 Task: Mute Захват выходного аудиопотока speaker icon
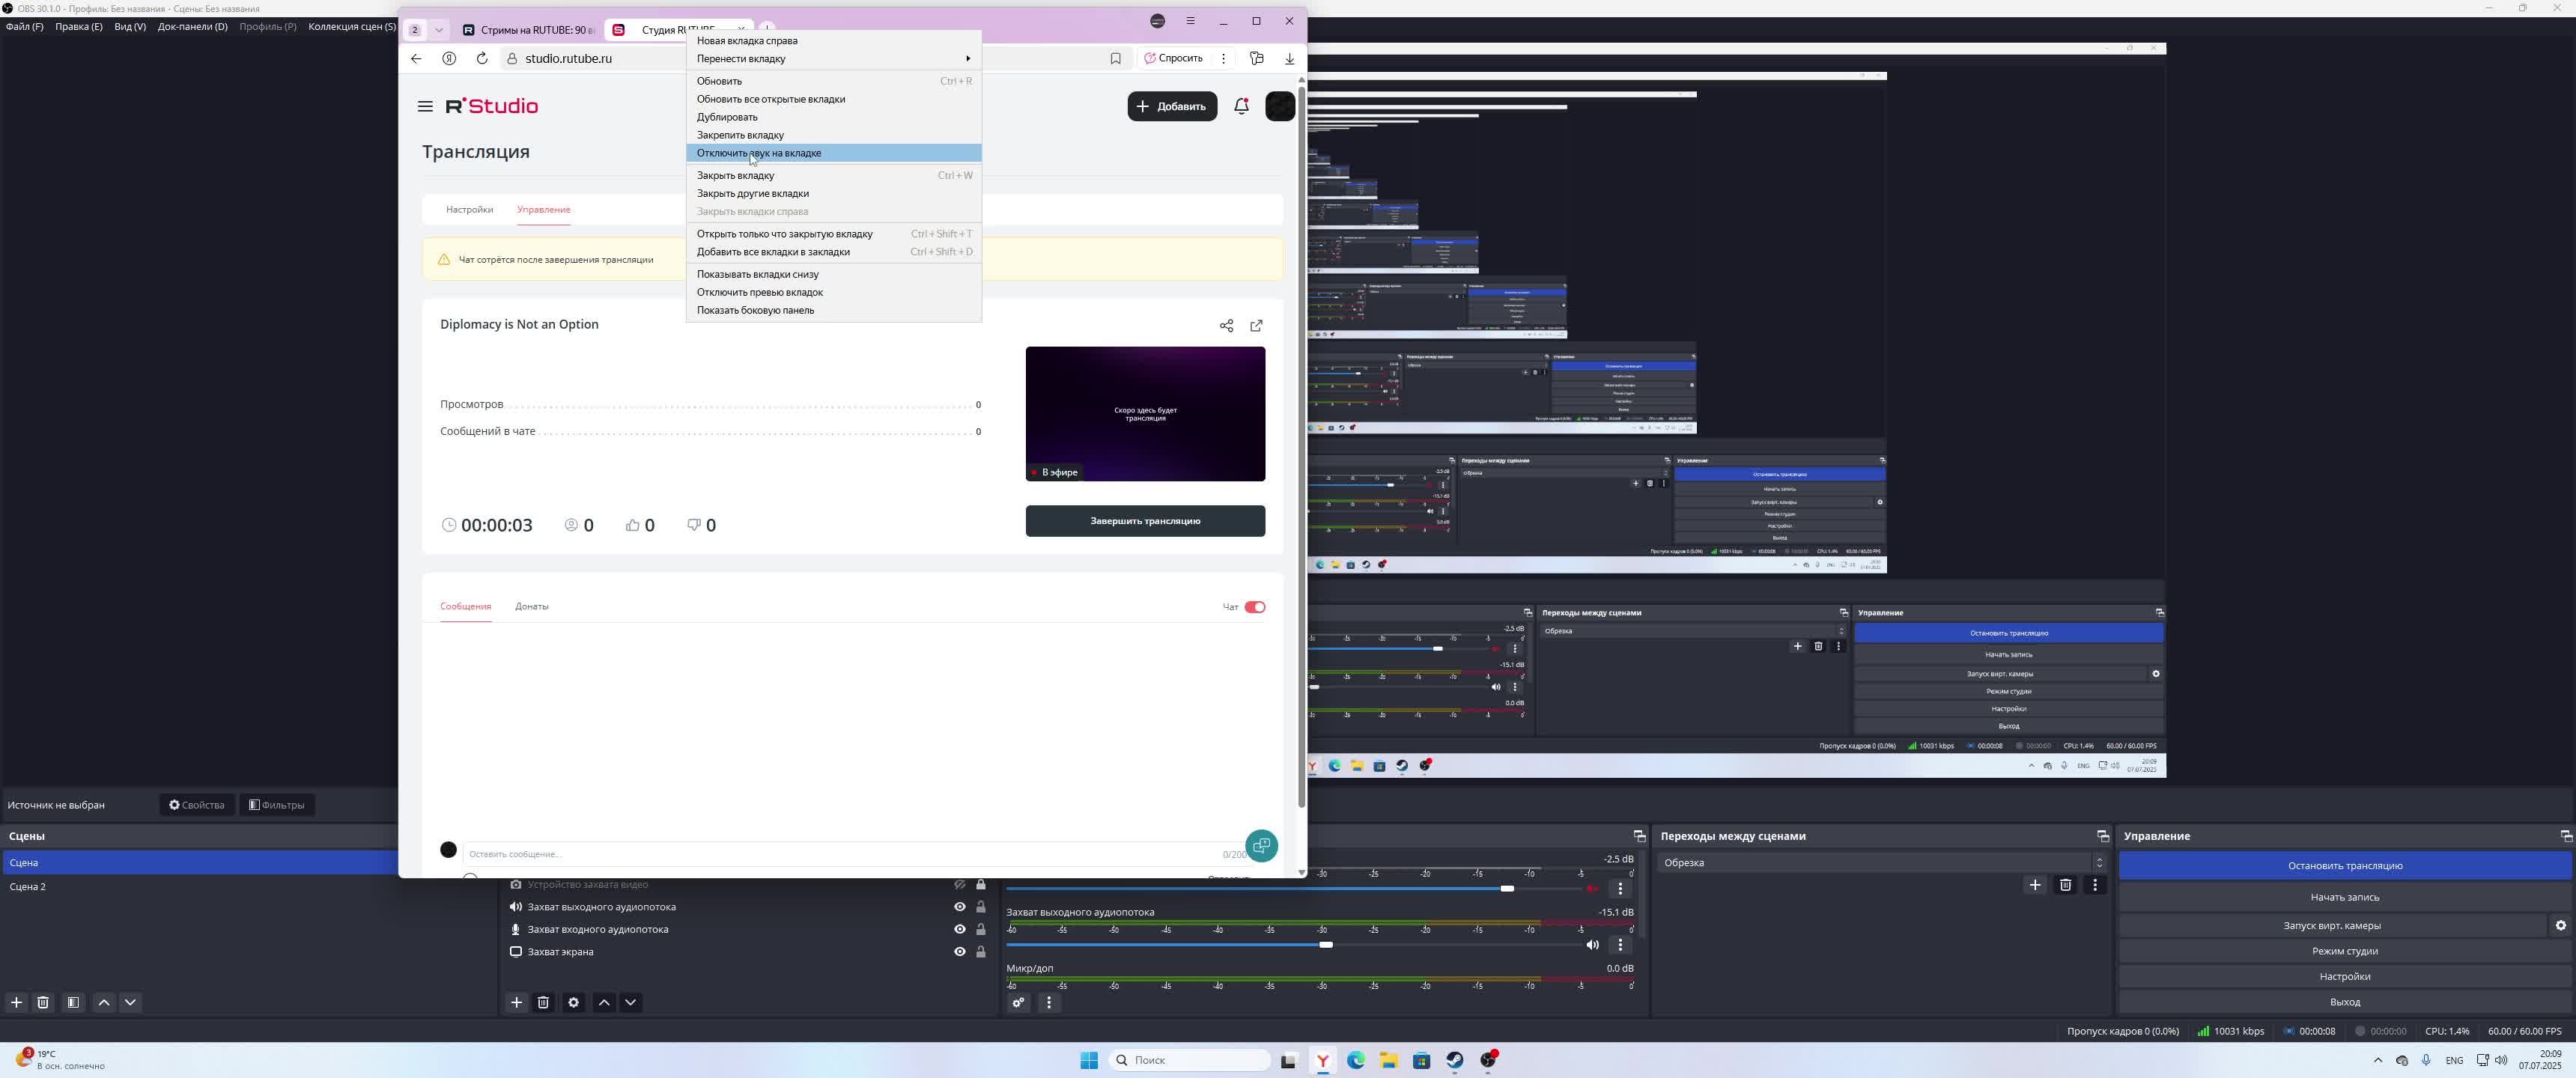(1593, 945)
